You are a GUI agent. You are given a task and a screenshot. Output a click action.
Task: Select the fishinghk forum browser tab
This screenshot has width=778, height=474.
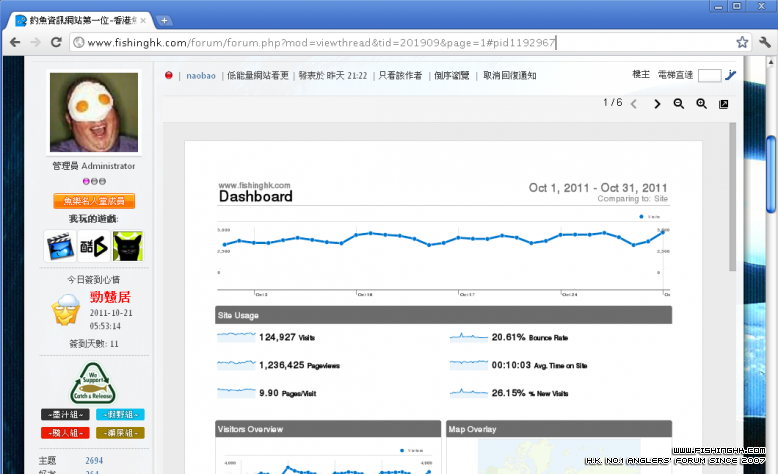79,20
